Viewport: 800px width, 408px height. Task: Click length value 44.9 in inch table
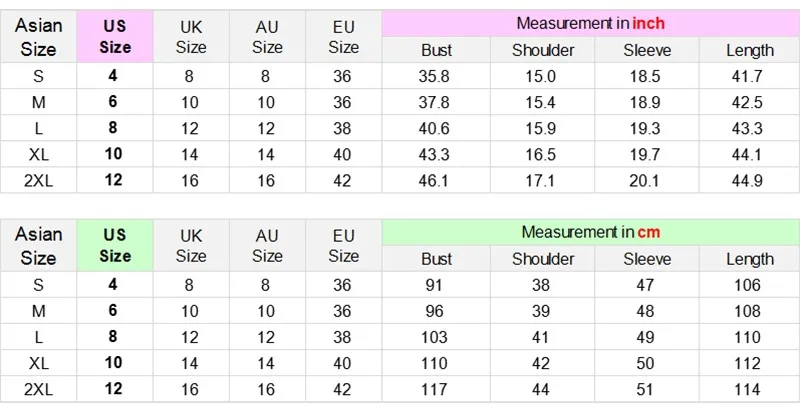coord(747,181)
